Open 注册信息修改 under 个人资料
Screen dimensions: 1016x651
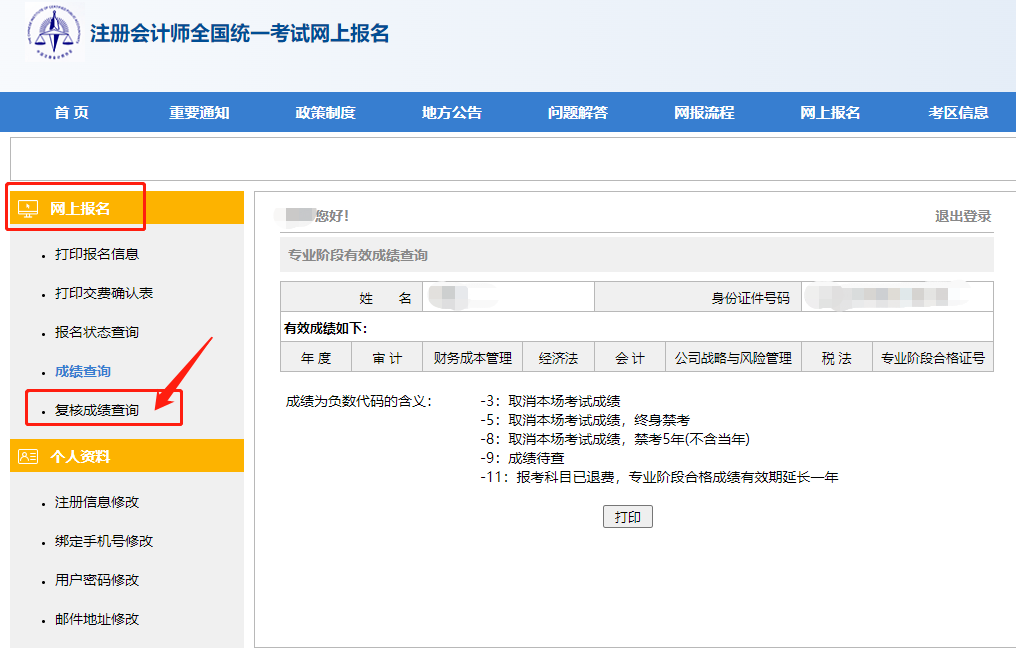pyautogui.click(x=97, y=502)
